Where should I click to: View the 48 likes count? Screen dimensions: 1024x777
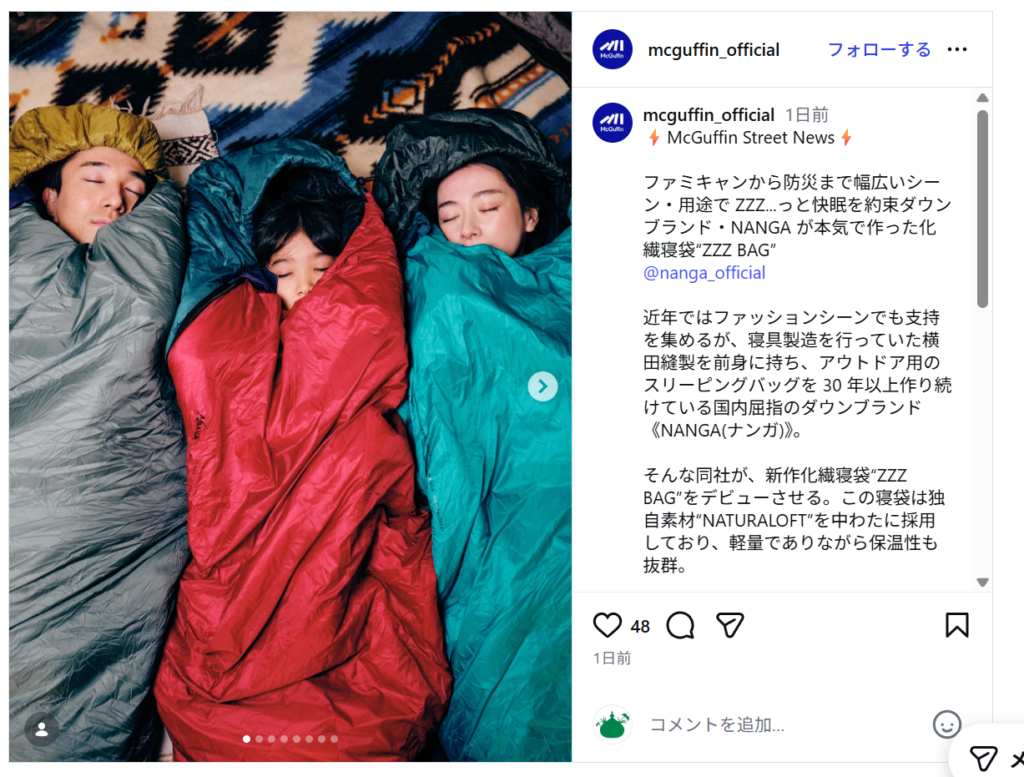(x=640, y=627)
